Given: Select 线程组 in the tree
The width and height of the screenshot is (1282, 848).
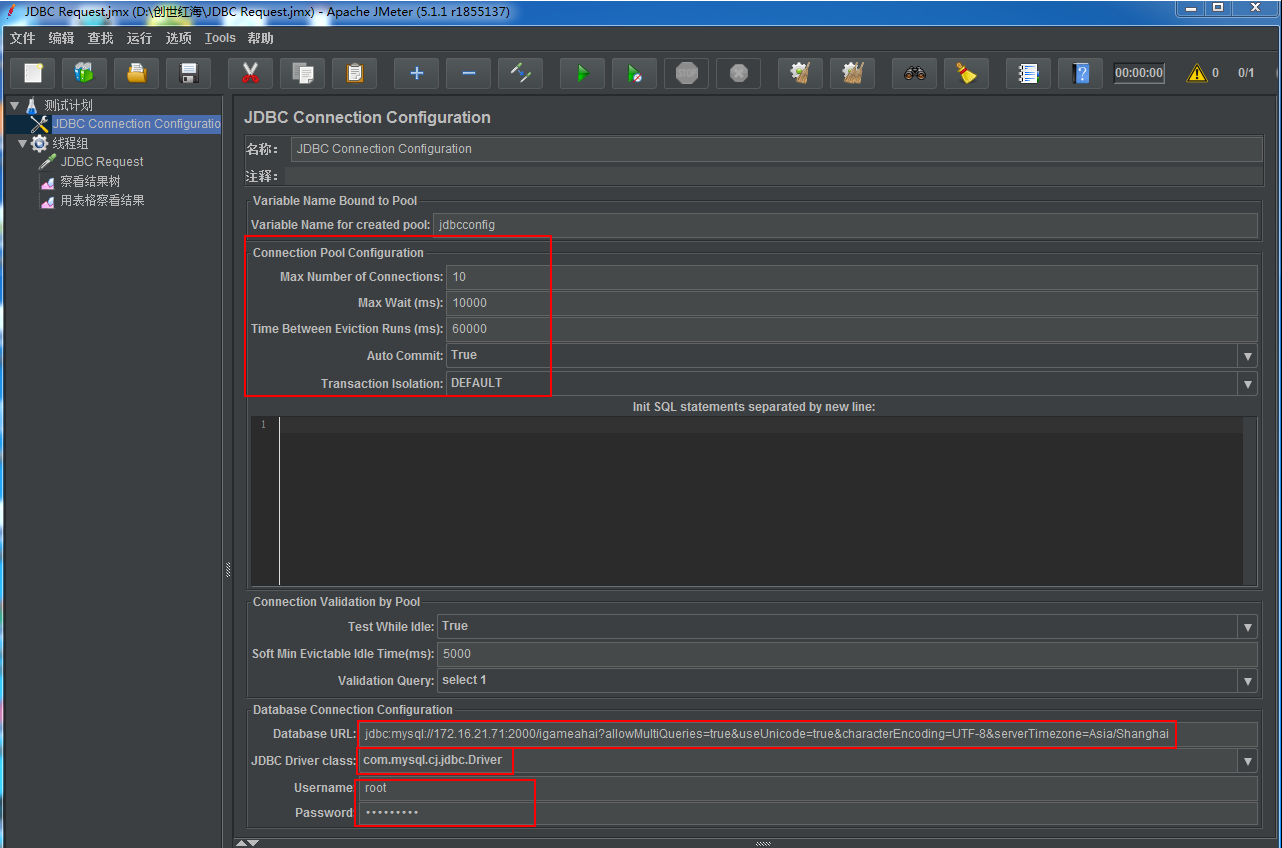Looking at the screenshot, I should [70, 143].
